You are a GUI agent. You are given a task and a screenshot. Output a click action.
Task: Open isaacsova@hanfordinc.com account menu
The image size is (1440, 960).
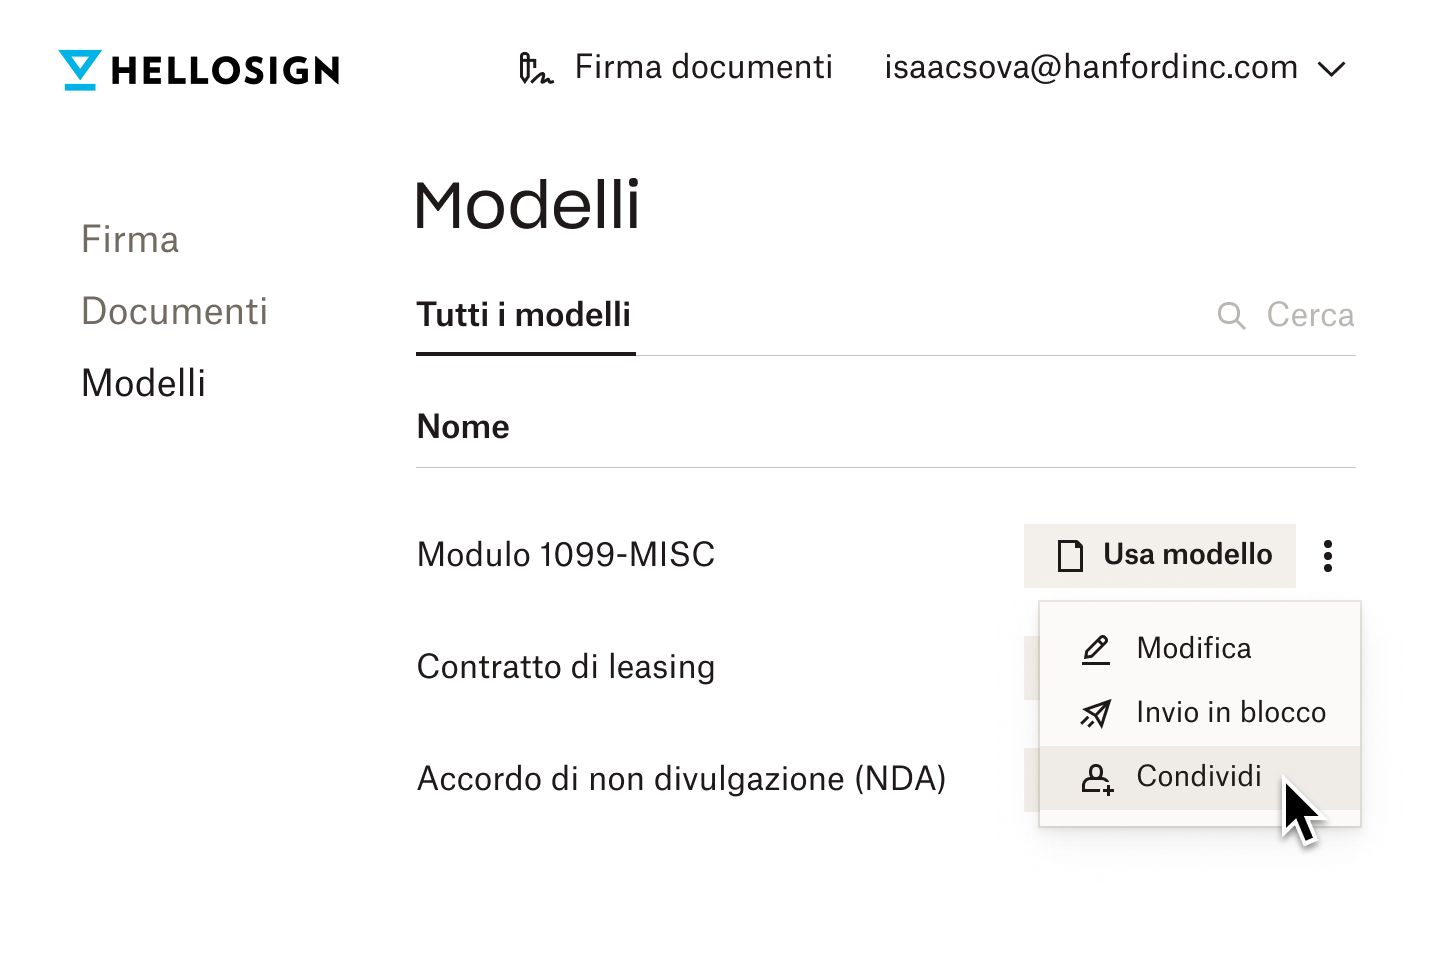point(1090,68)
